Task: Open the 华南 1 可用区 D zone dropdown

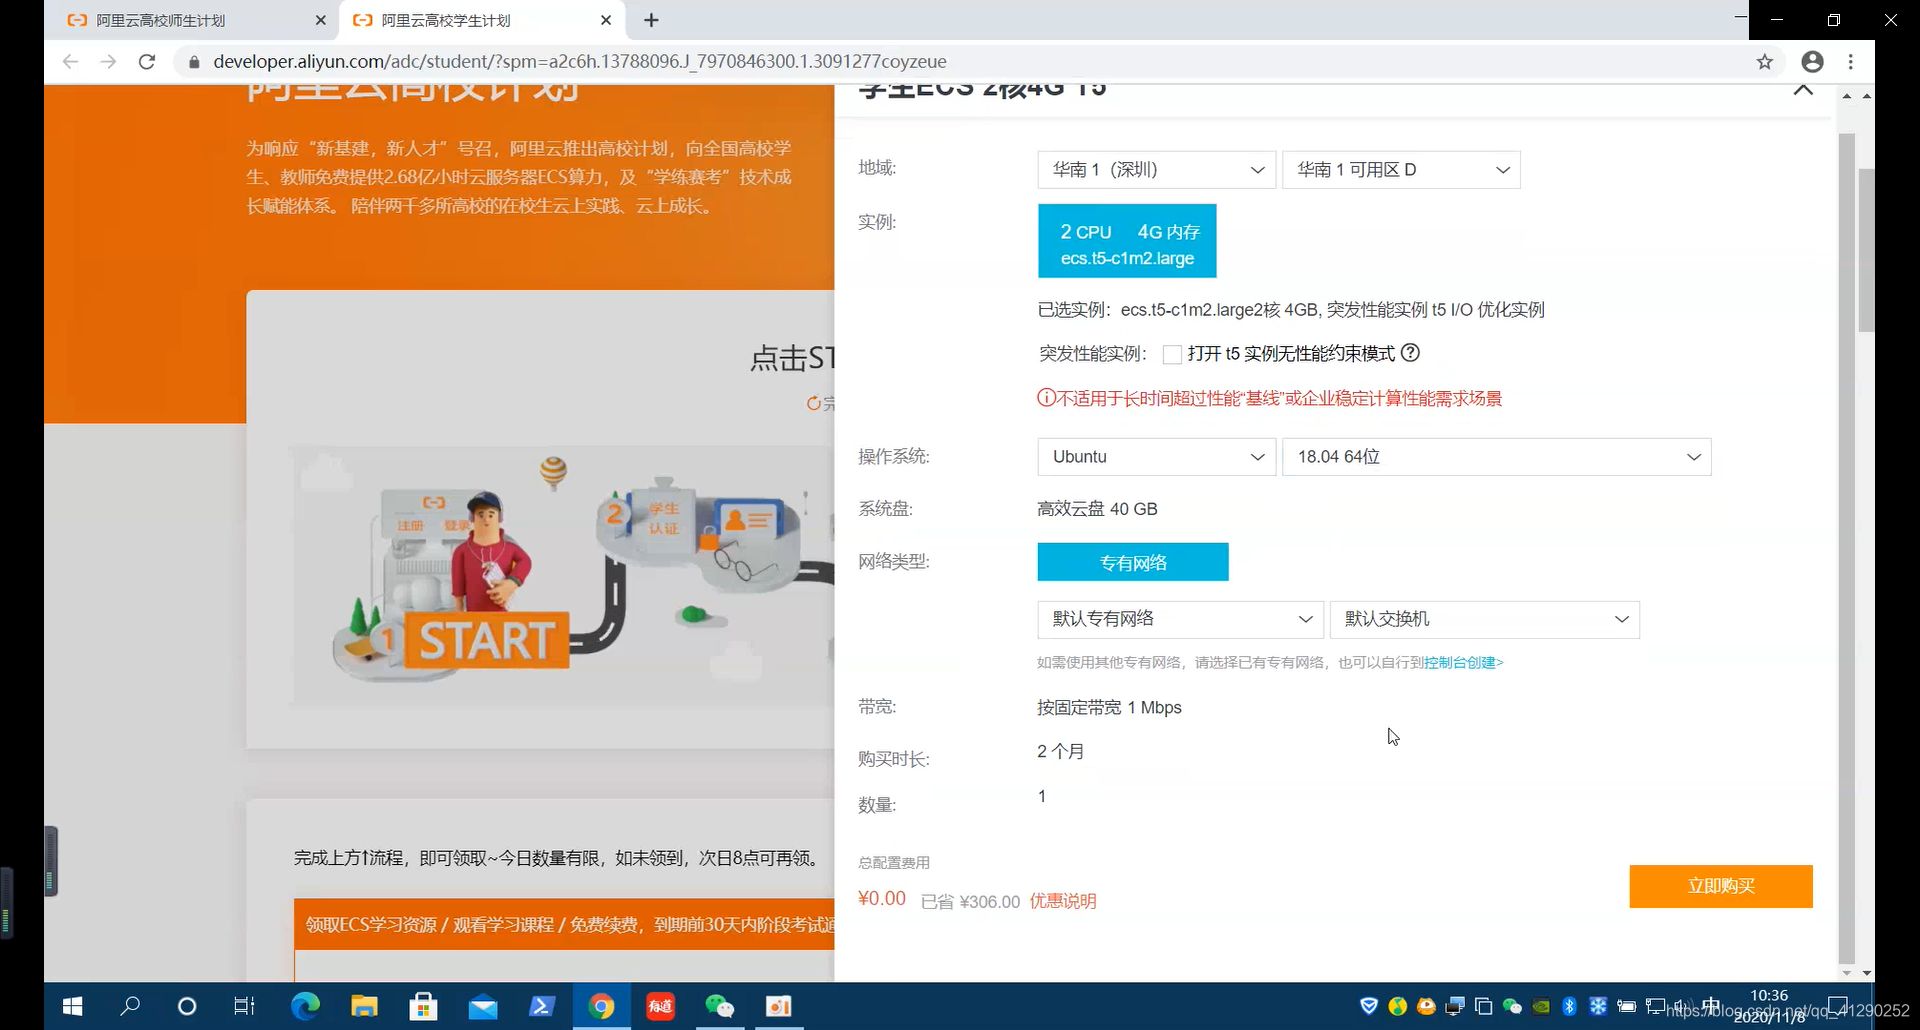Action: pos(1401,170)
